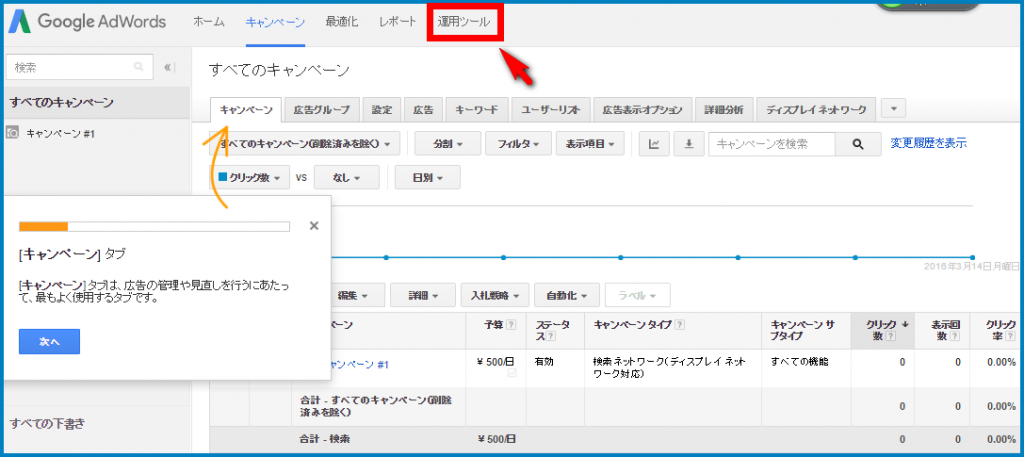Click help icon under 表示回数 column header

click(x=955, y=336)
